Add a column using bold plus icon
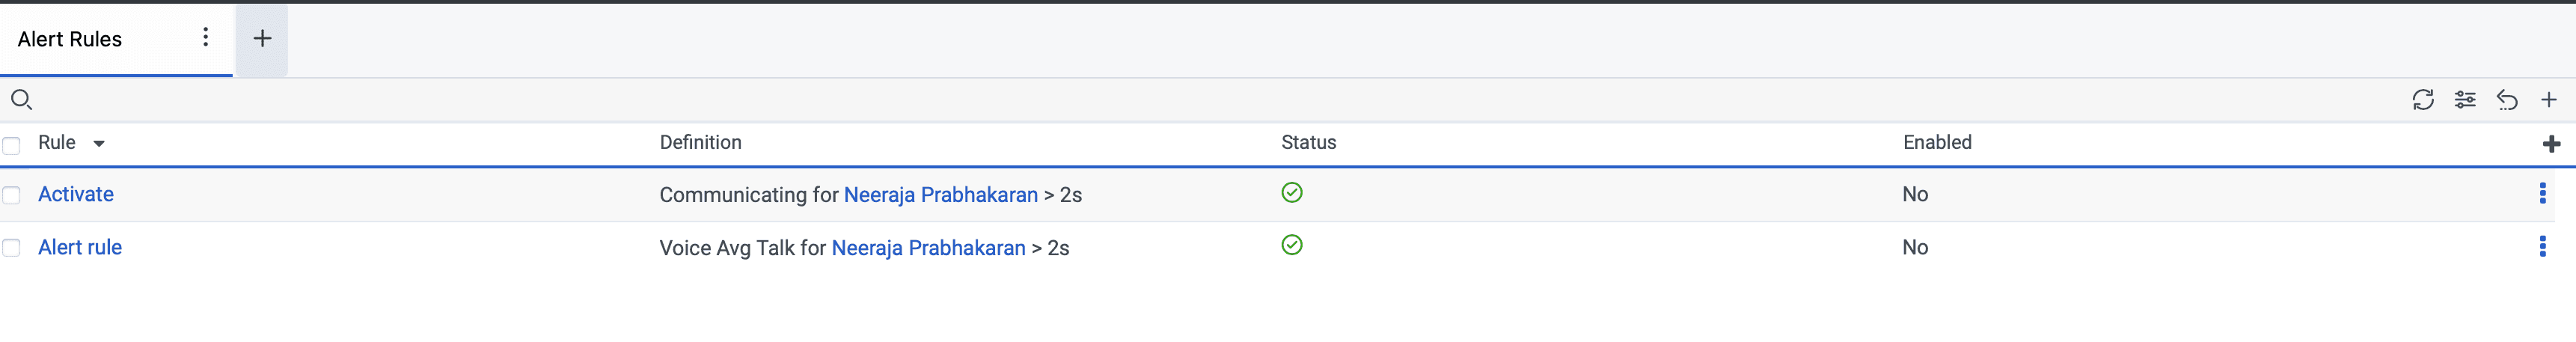 point(2550,144)
